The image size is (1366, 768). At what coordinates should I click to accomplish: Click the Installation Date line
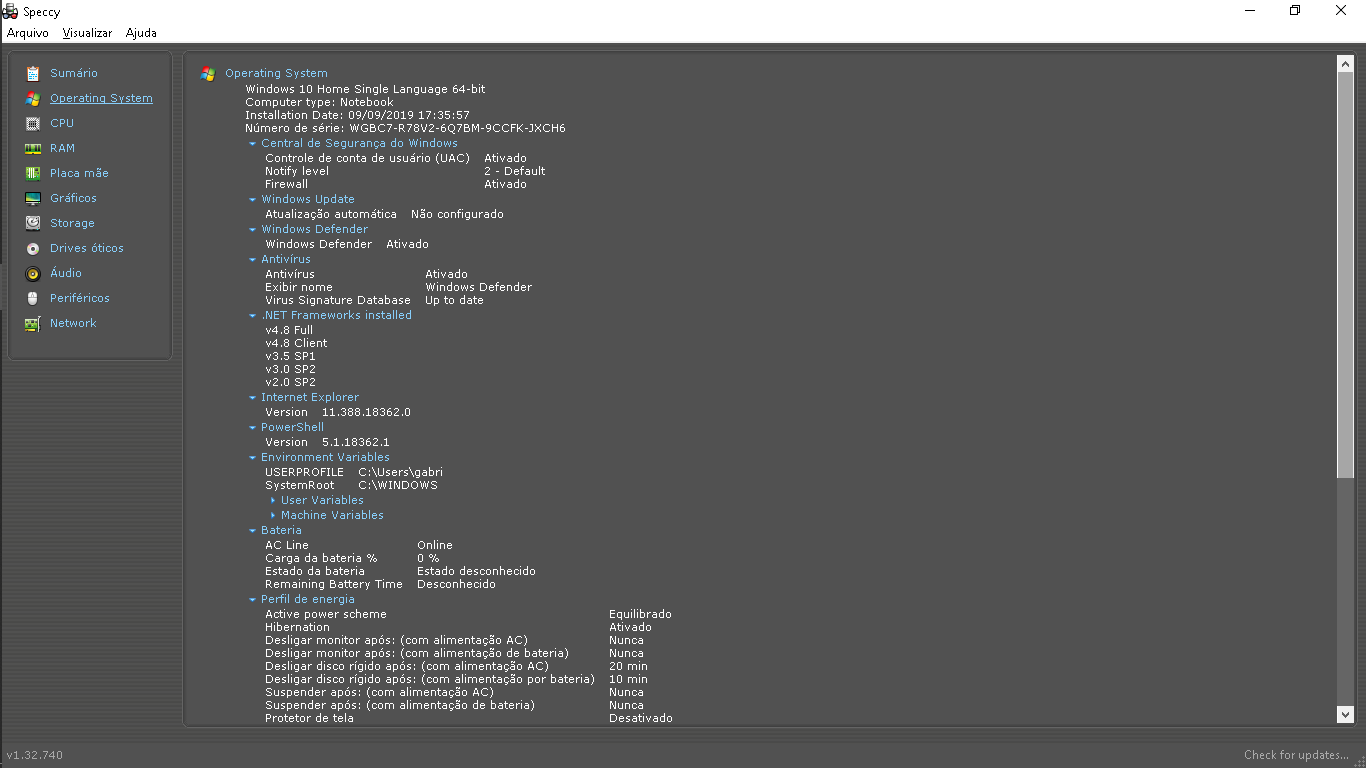pos(357,115)
